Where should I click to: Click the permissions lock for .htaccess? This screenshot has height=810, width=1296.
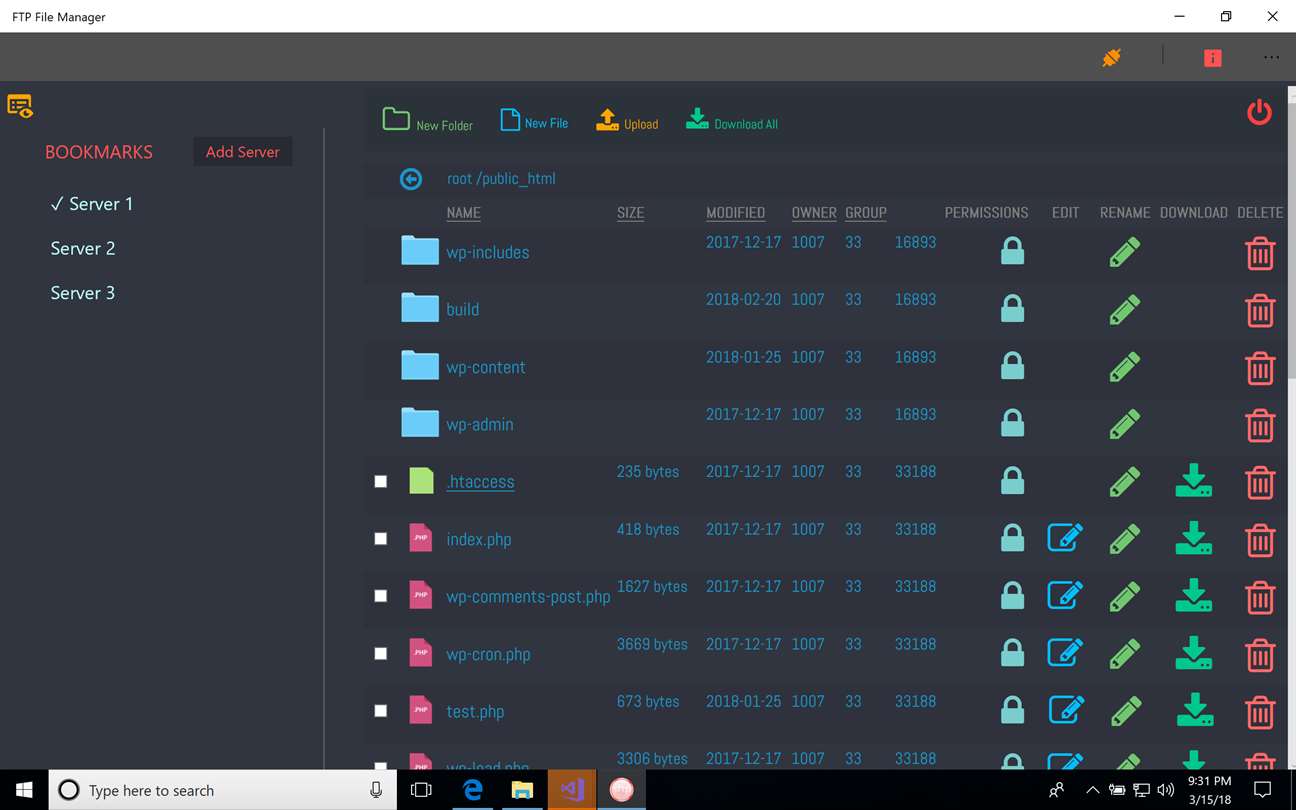click(x=1012, y=481)
